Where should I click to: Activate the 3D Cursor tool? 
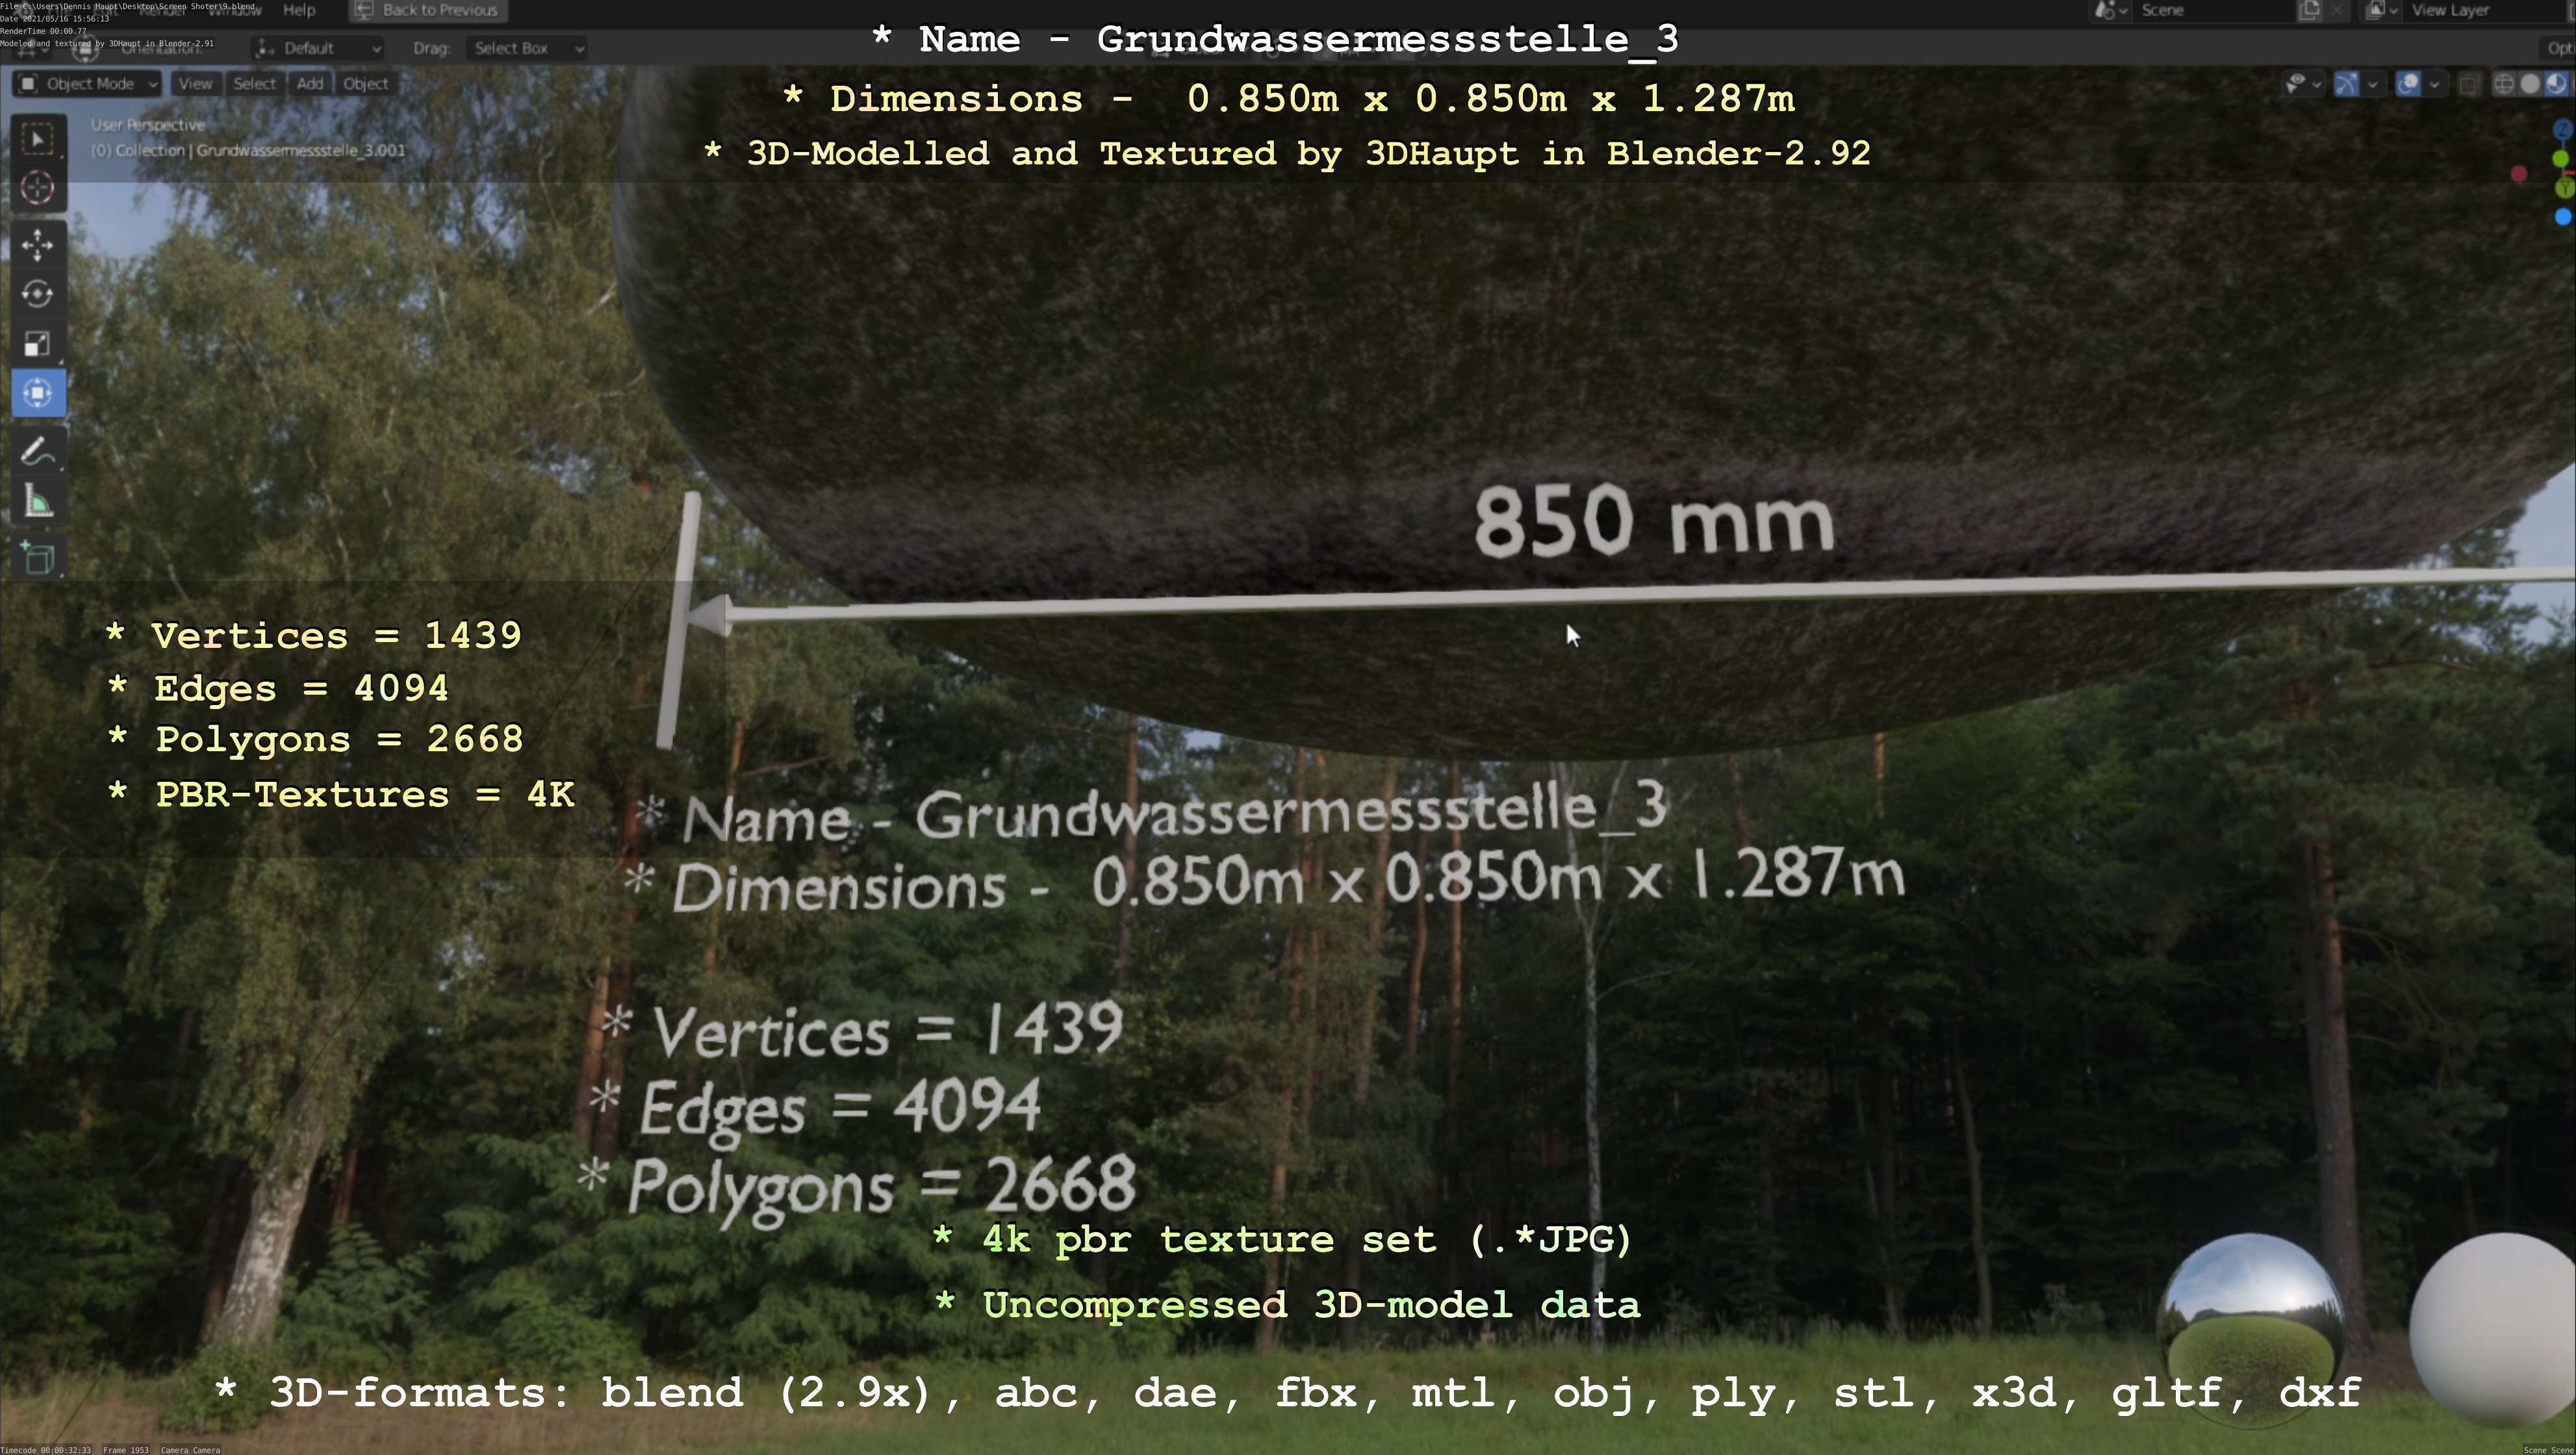38,187
